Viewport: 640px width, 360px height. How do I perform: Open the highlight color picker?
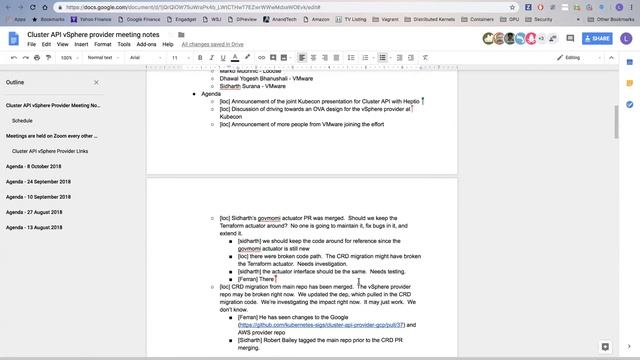coord(247,58)
